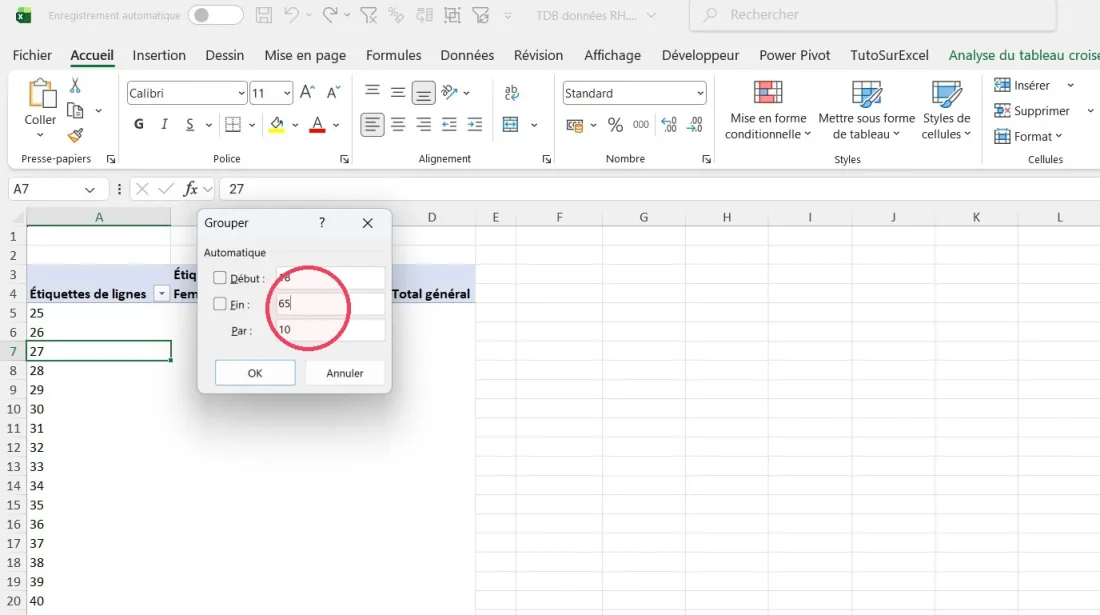
Task: Click the Par input field in Grouper
Action: tap(330, 330)
